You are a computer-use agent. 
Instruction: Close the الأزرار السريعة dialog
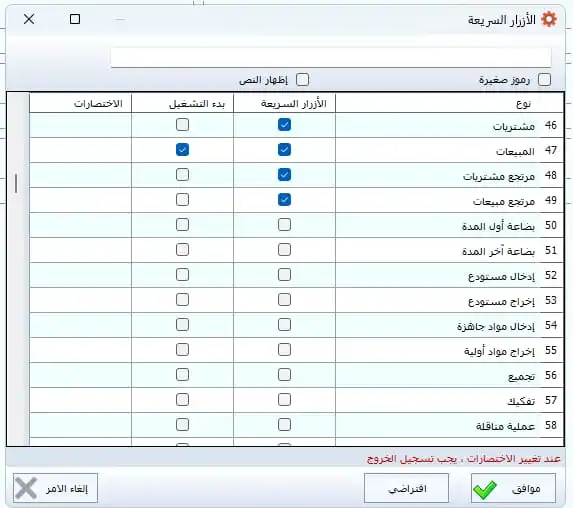29,19
